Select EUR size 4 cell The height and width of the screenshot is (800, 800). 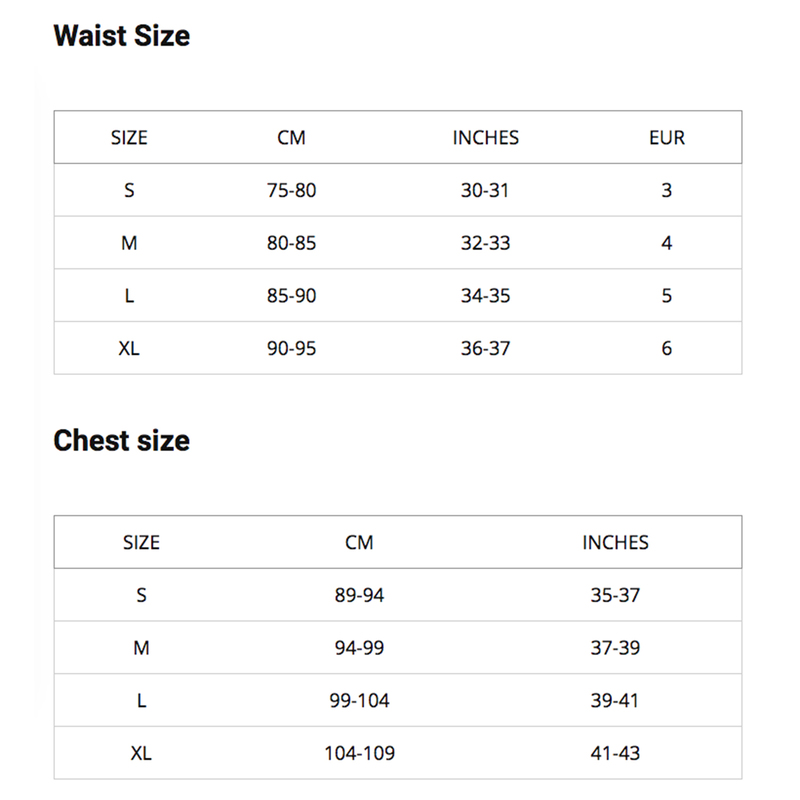667,243
